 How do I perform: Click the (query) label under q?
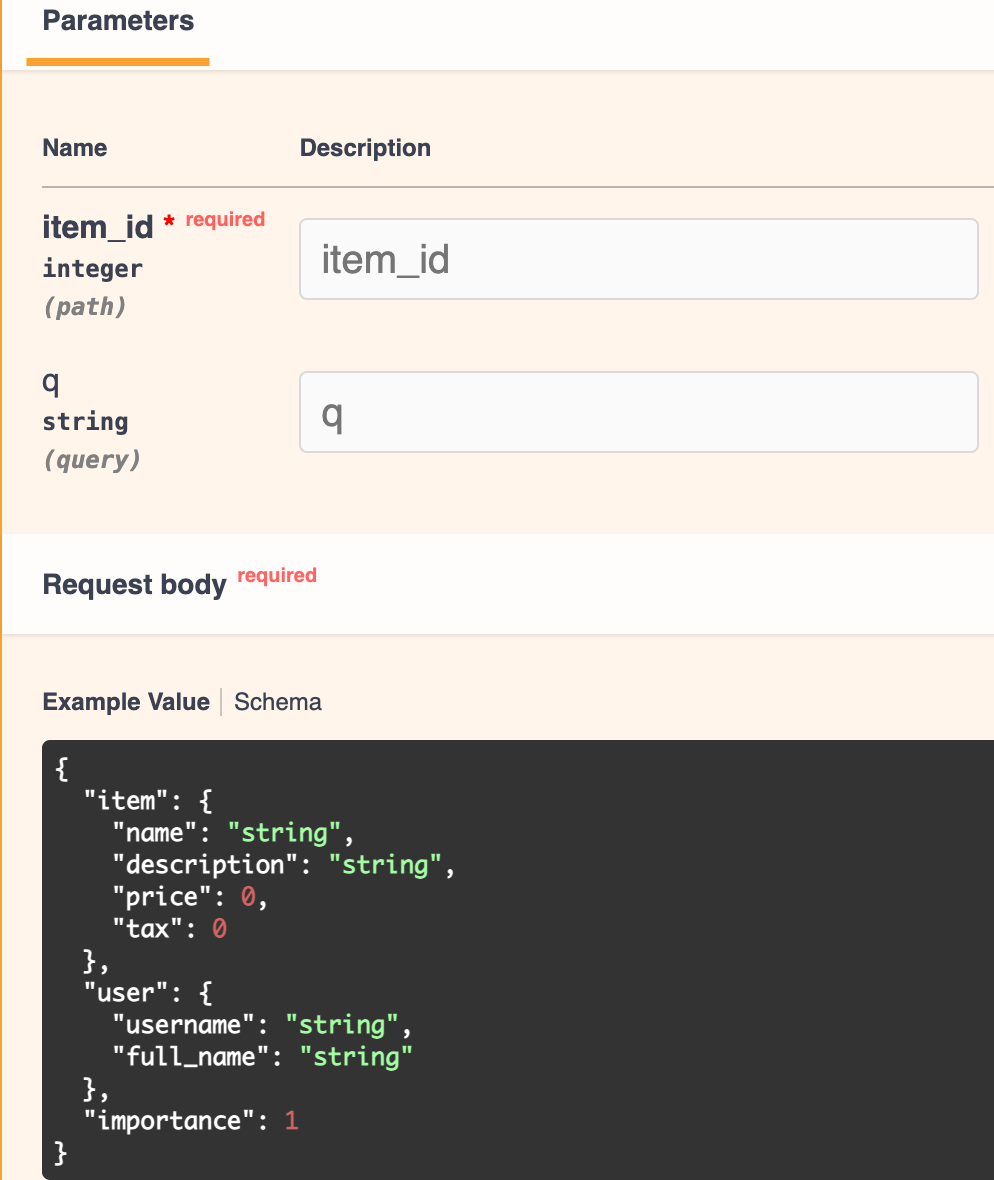(91, 459)
